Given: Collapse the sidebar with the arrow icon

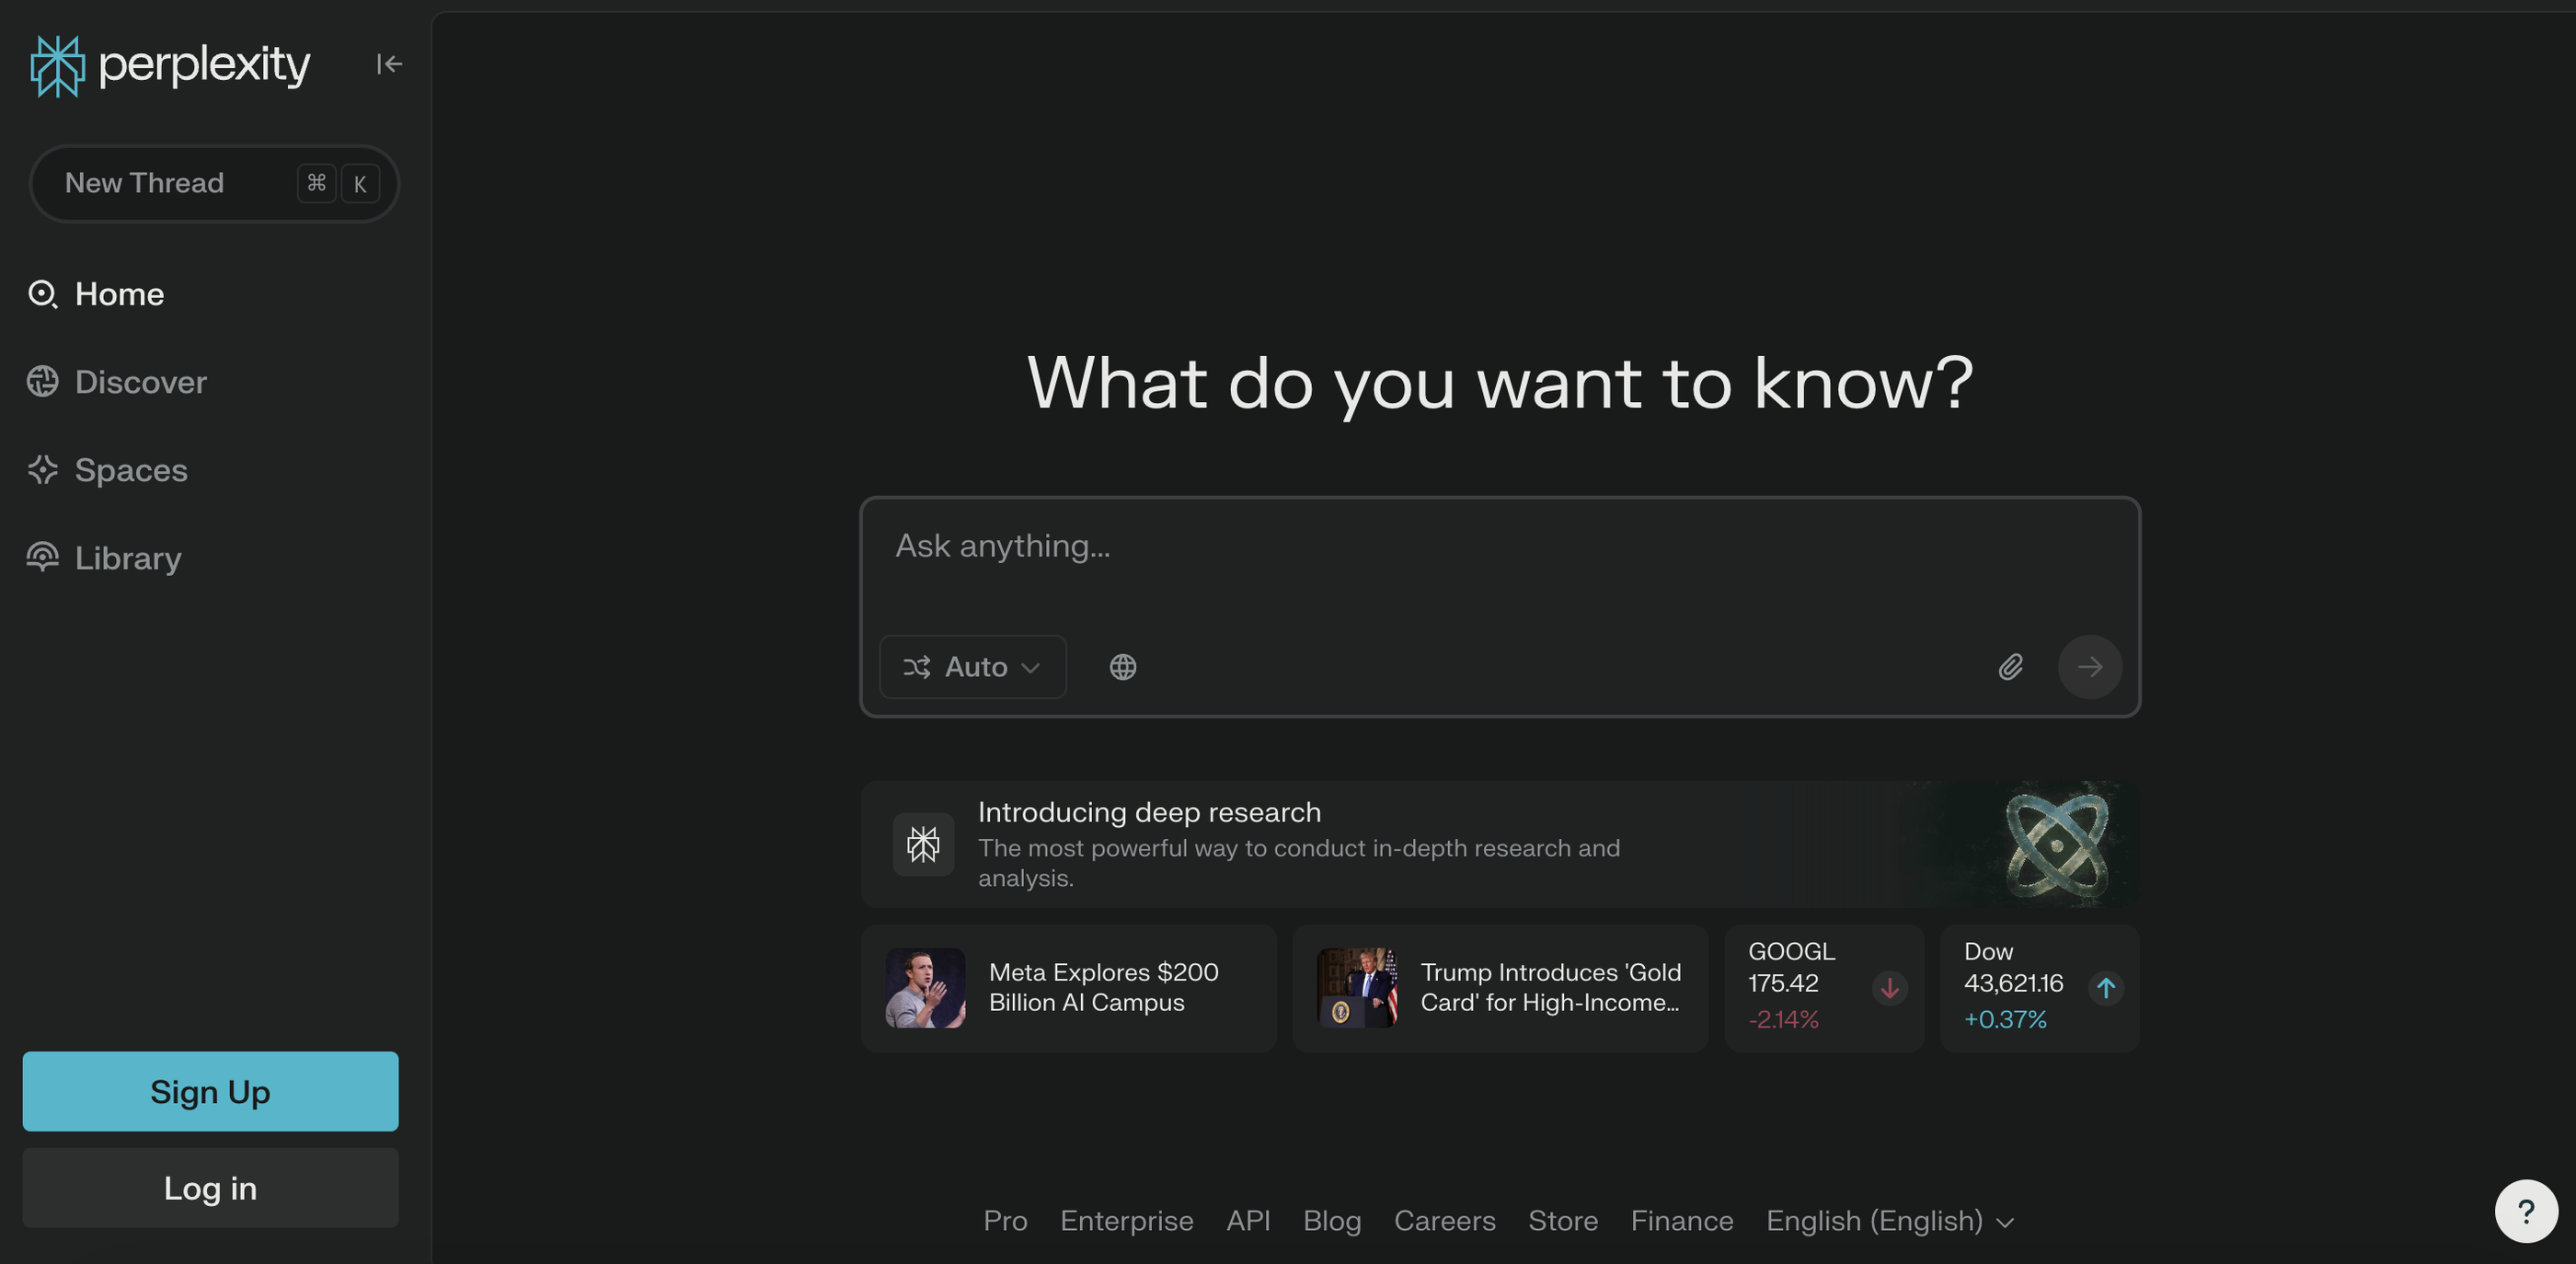Looking at the screenshot, I should (x=389, y=64).
